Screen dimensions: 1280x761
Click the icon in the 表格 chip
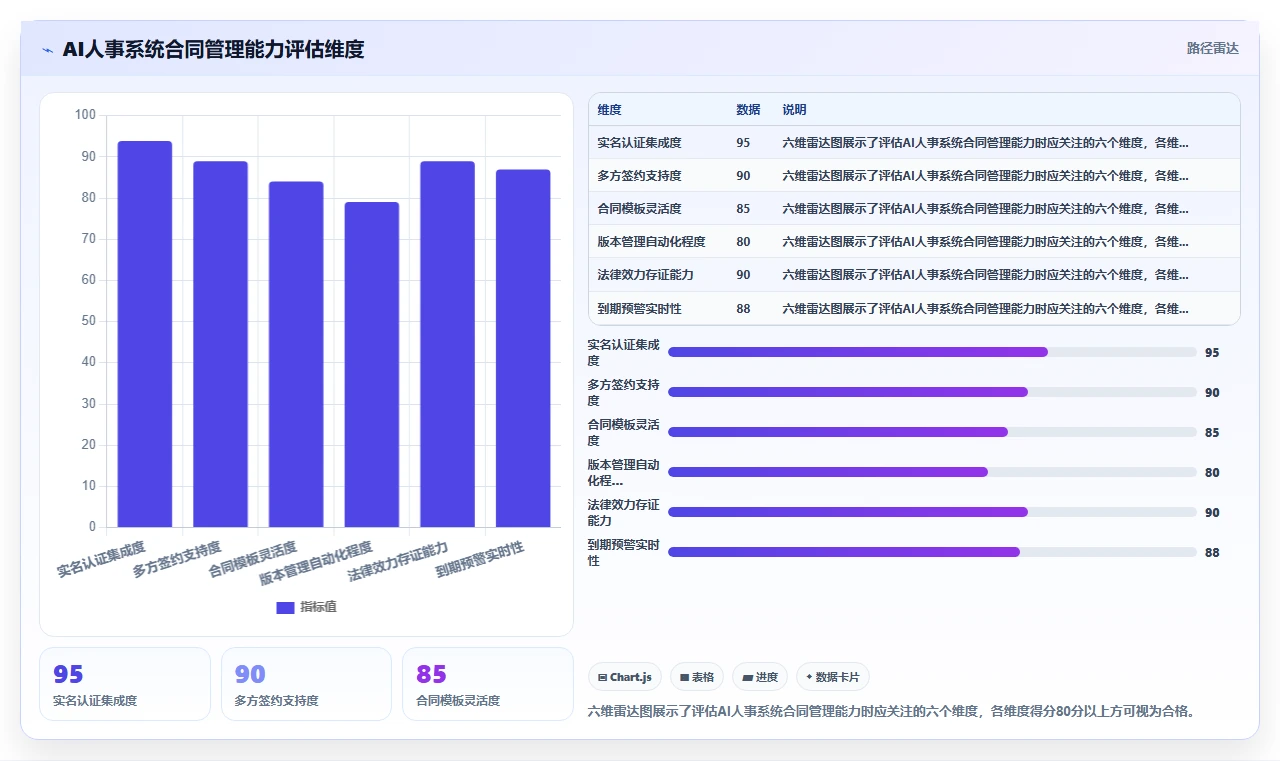pos(684,678)
